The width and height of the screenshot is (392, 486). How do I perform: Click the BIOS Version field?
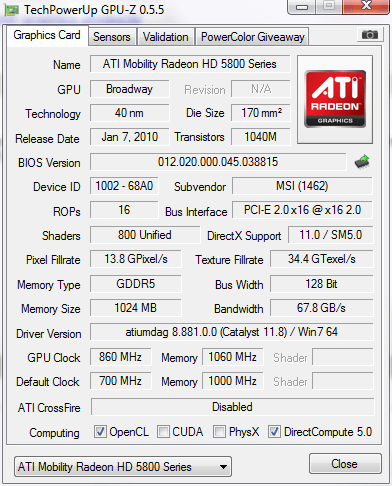point(218,162)
